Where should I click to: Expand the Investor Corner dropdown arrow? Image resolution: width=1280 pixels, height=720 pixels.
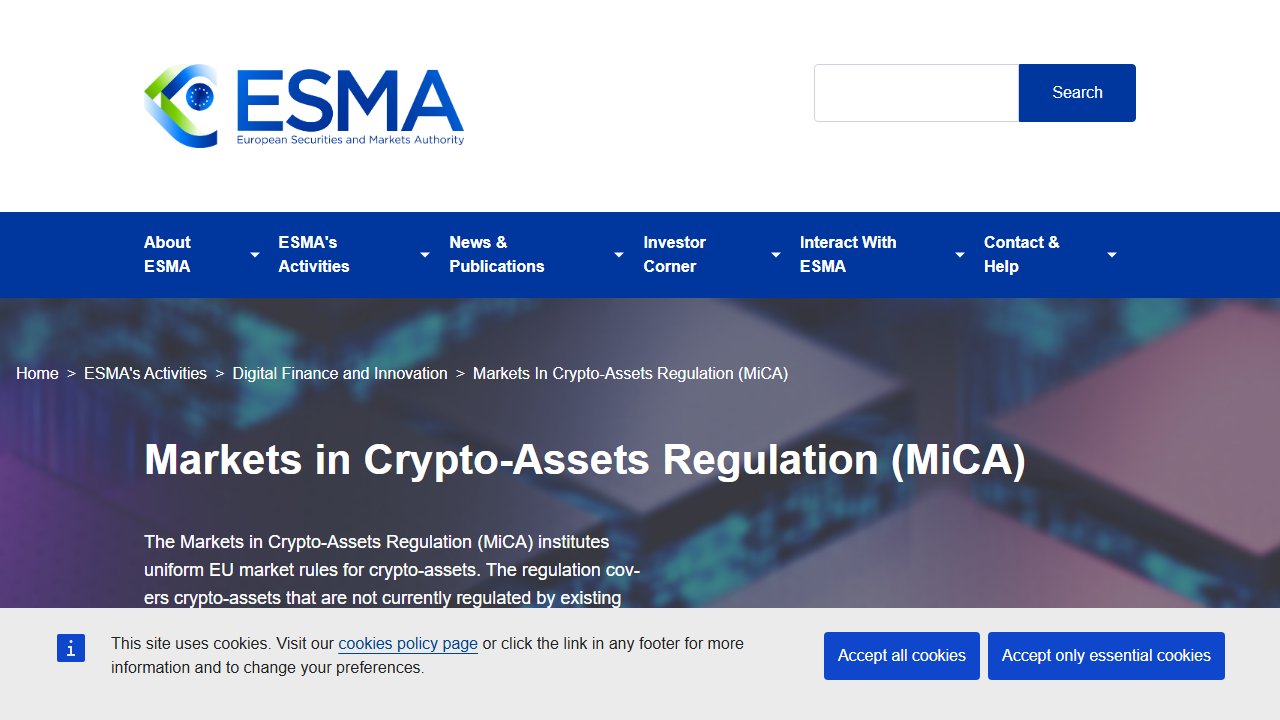(776, 255)
